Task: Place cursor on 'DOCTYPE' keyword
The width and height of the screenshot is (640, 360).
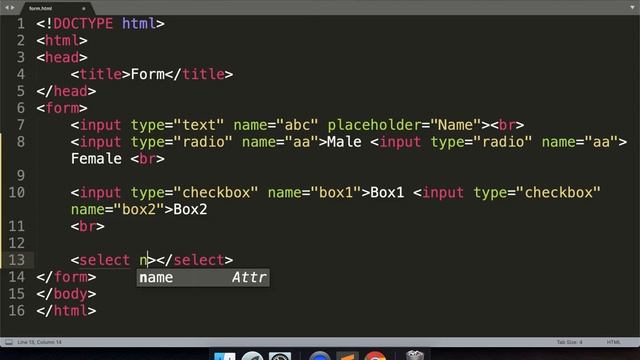Action: click(83, 24)
